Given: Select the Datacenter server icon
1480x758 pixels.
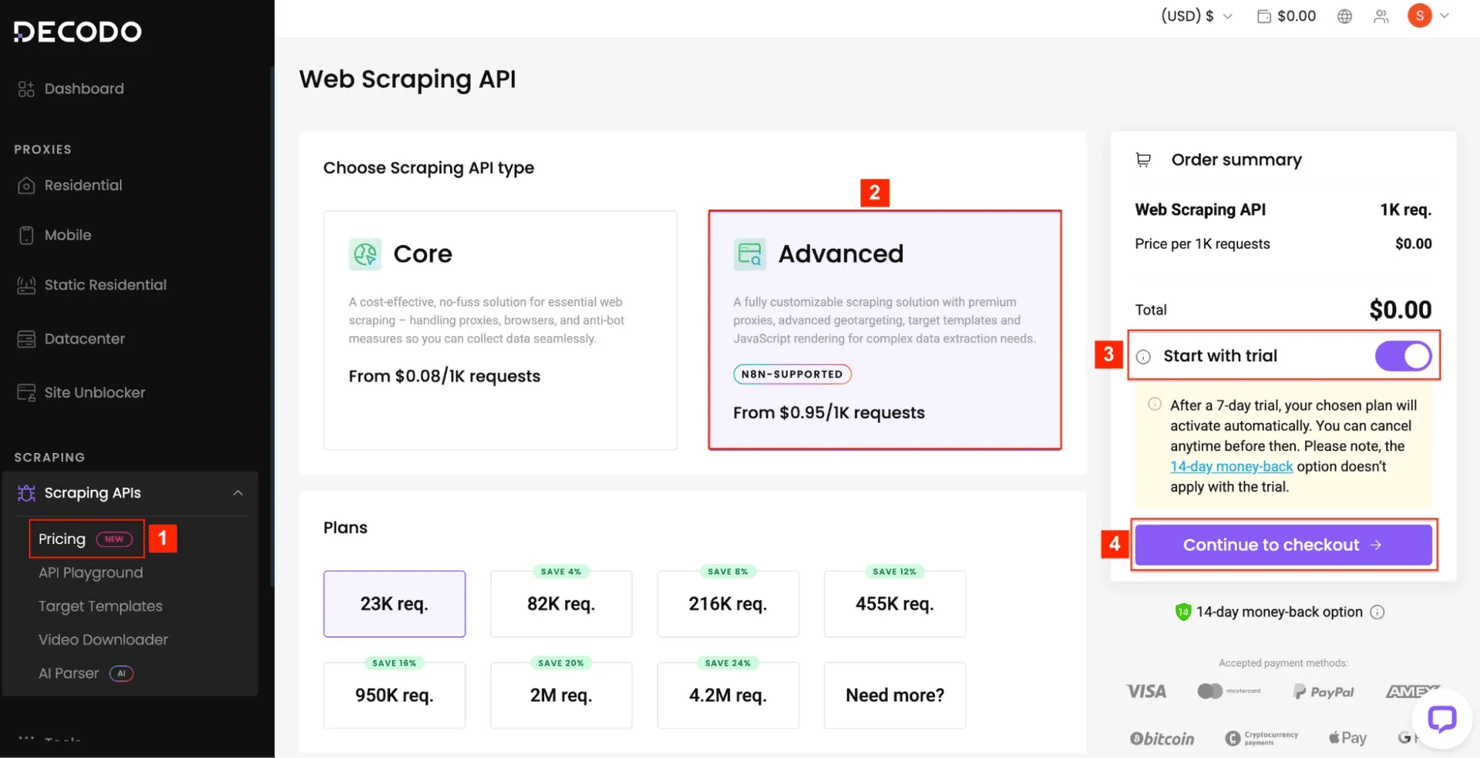Looking at the screenshot, I should pyautogui.click(x=26, y=339).
